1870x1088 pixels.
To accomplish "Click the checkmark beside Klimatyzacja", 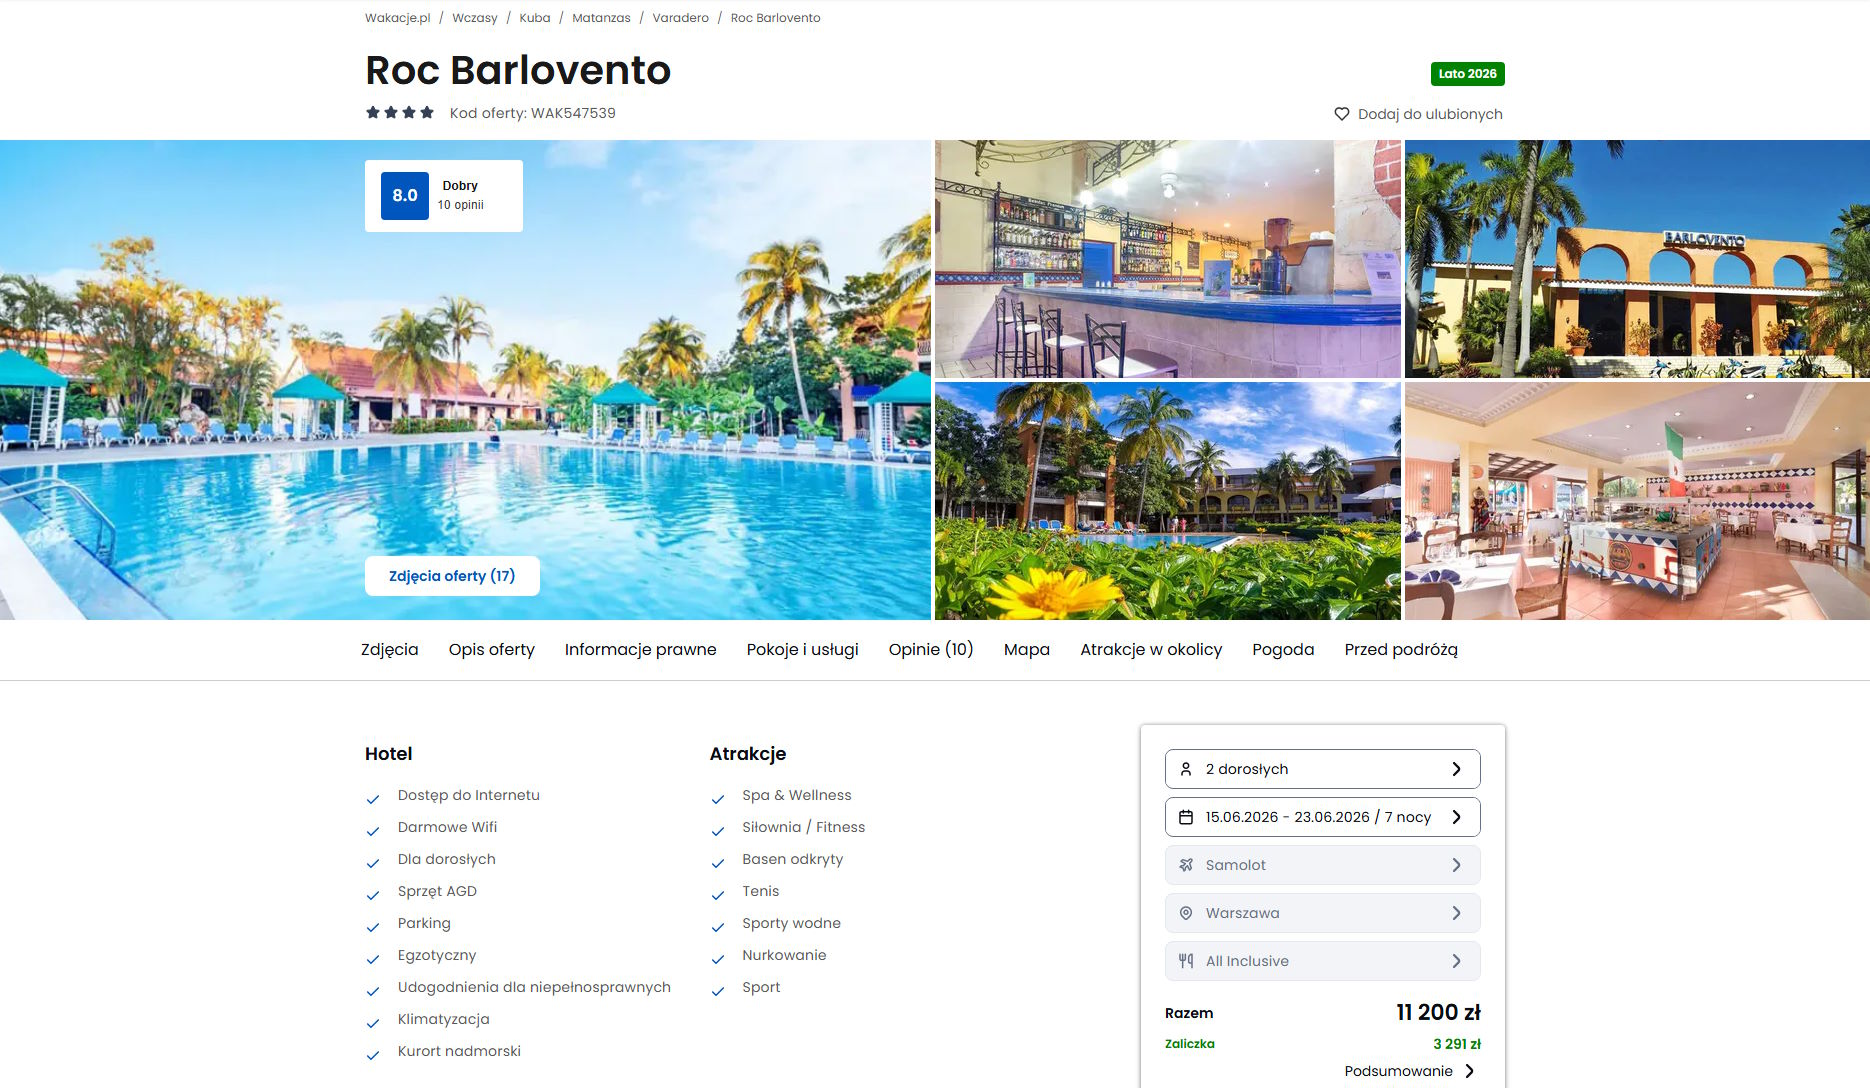I will [373, 1023].
